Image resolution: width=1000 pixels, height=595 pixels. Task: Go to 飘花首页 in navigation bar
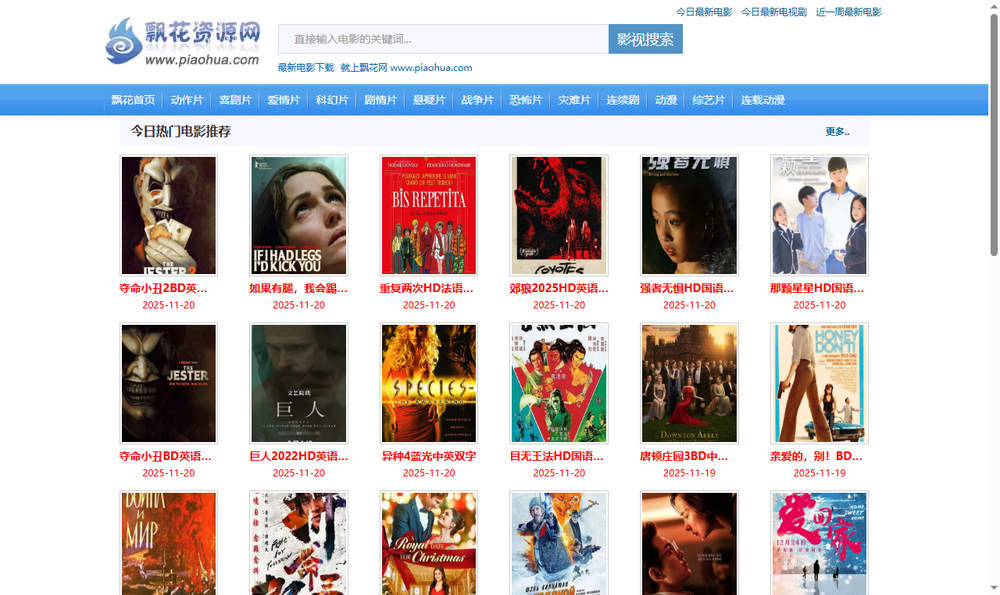coord(133,100)
